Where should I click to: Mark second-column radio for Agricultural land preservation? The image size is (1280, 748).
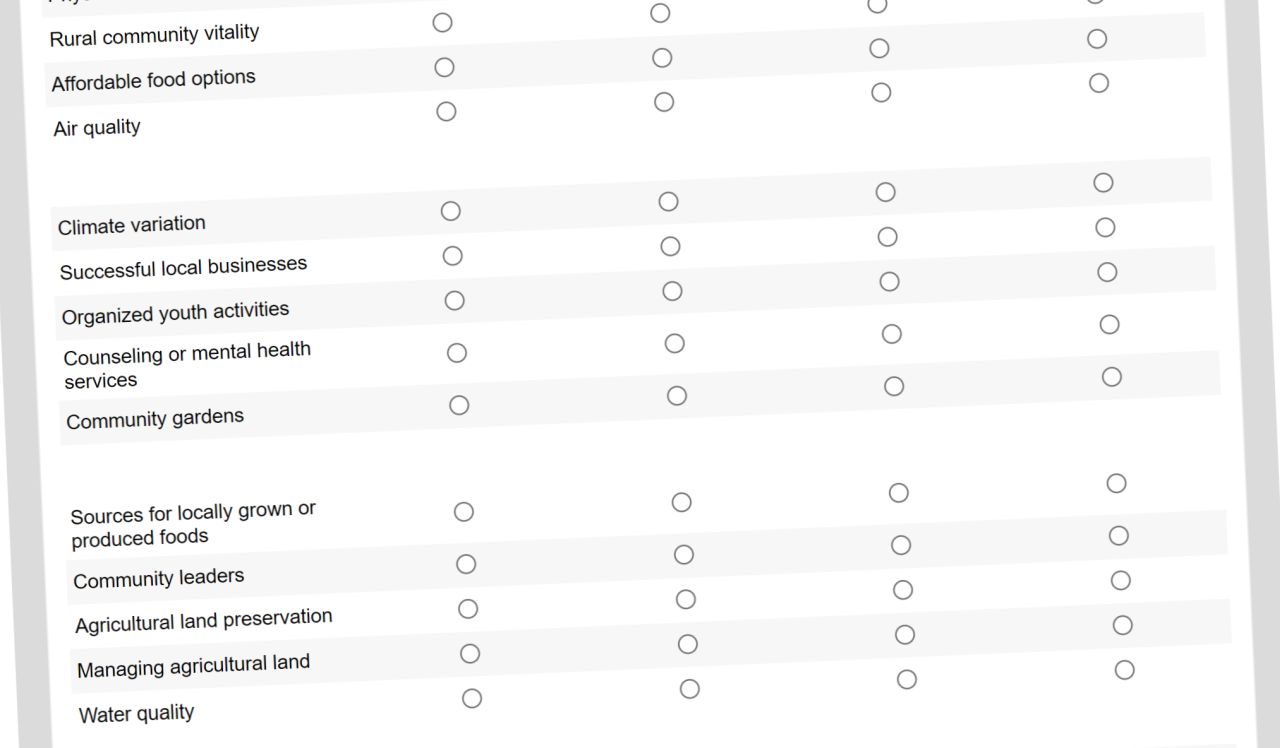686,600
